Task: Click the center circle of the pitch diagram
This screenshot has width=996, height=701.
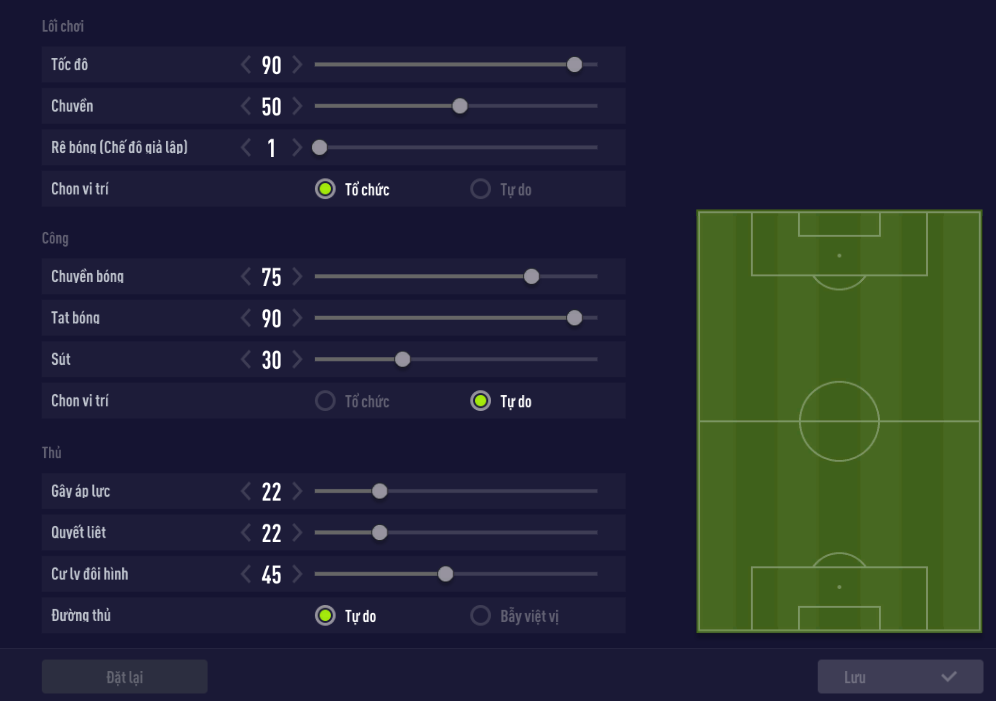Action: (839, 421)
